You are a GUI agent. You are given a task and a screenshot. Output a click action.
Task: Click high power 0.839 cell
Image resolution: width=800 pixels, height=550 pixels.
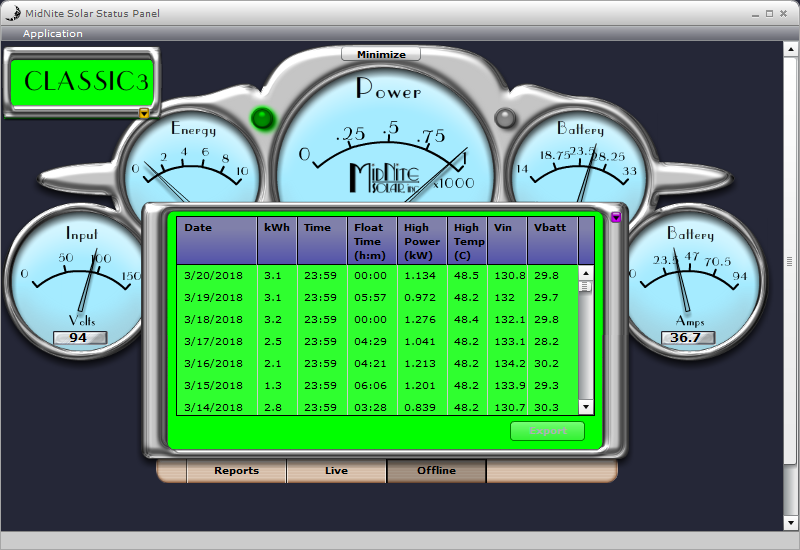[x=420, y=407]
